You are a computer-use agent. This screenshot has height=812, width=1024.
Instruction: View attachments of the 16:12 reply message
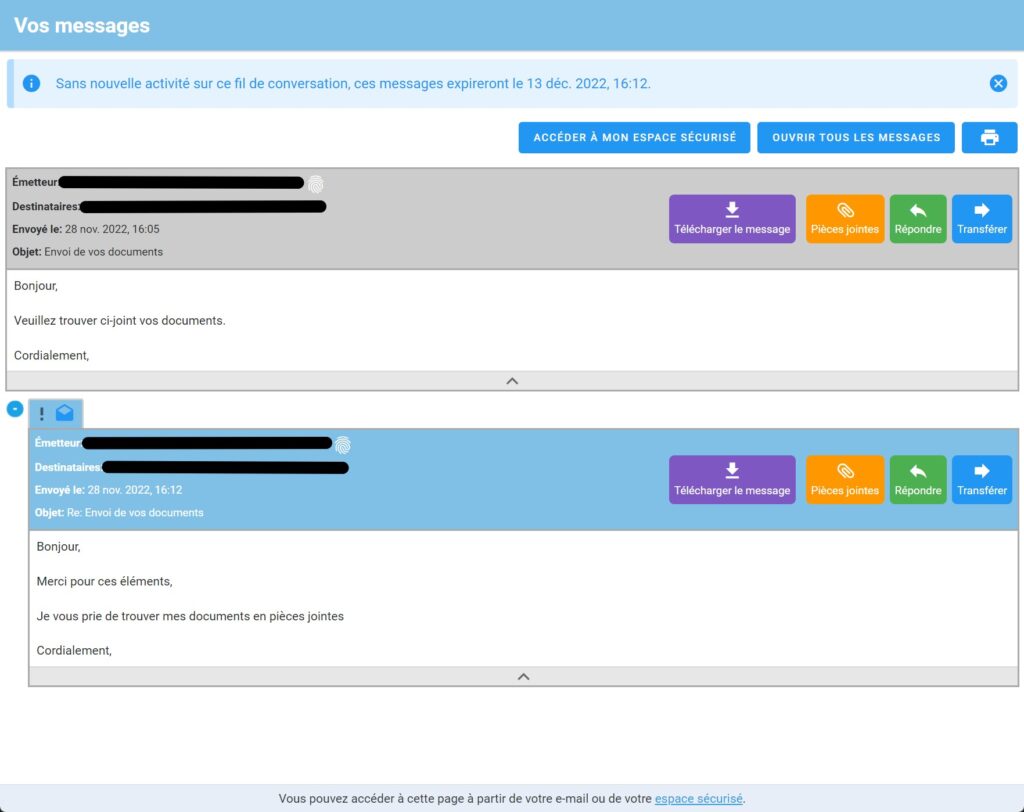click(845, 480)
